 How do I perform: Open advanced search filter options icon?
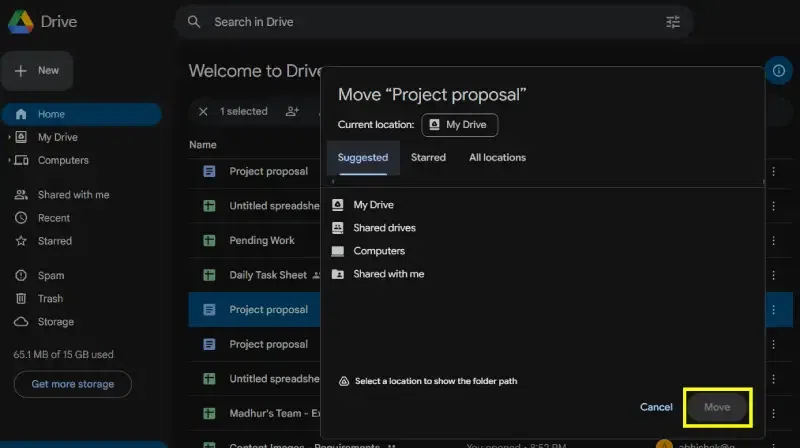click(673, 22)
